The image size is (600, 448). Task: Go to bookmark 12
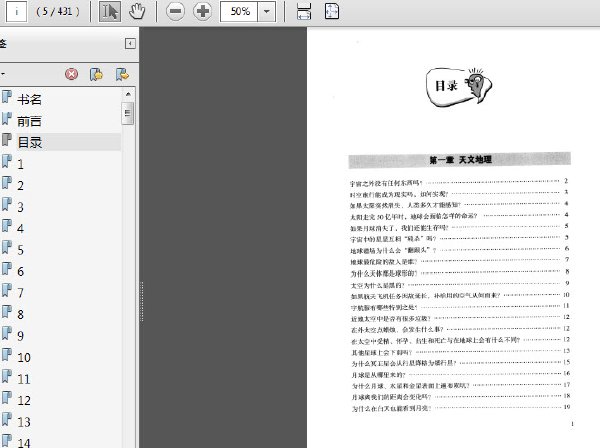coord(24,401)
